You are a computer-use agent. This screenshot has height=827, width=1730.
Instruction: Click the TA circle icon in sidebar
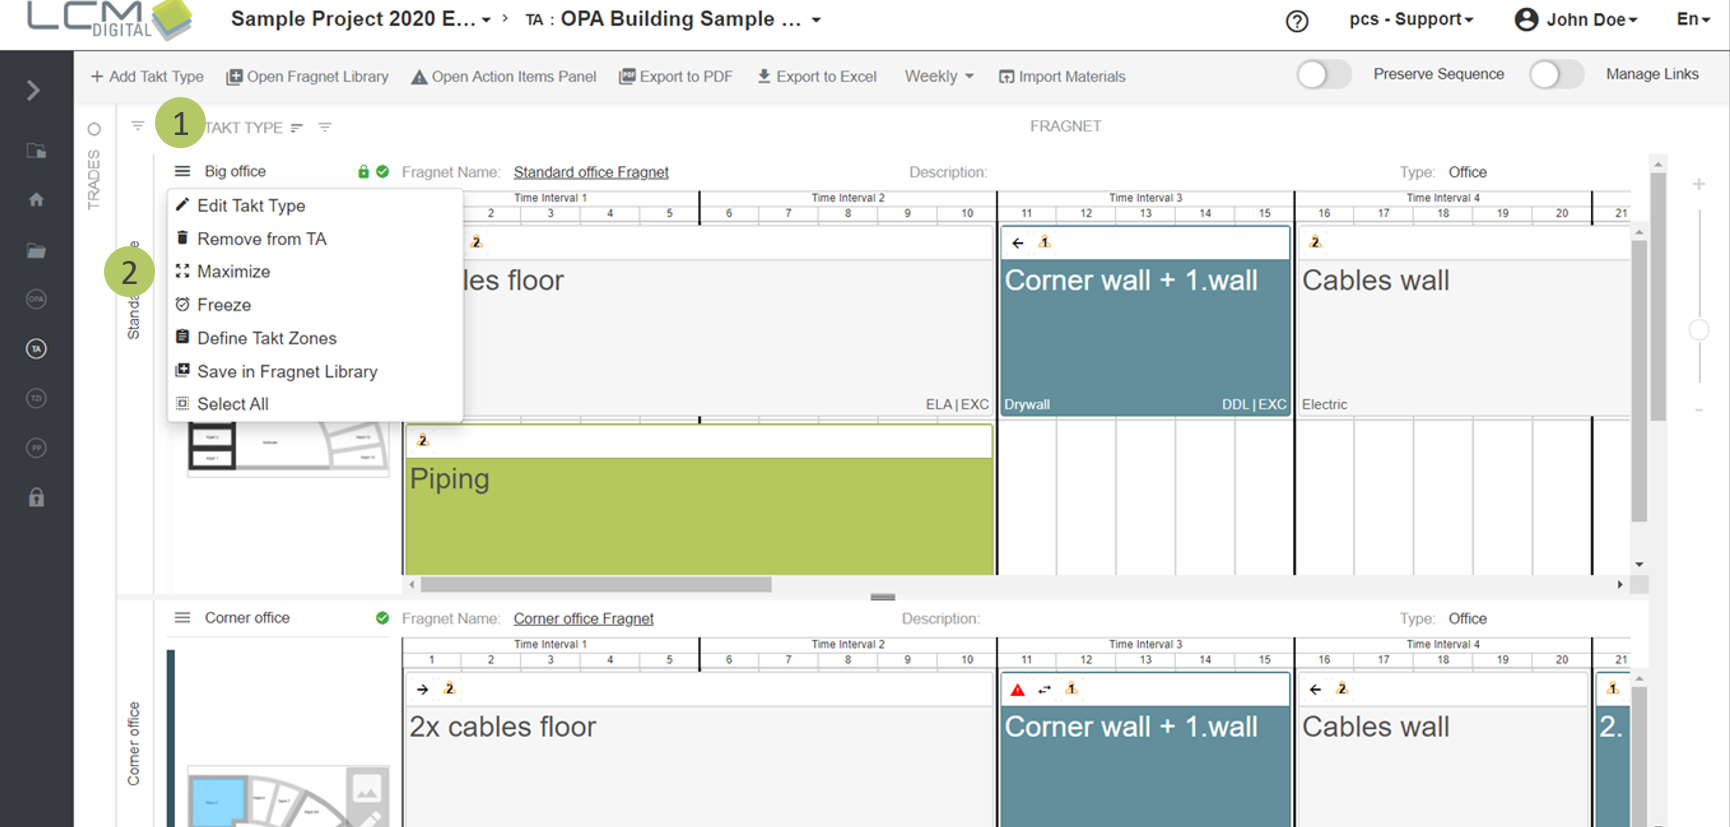[36, 349]
